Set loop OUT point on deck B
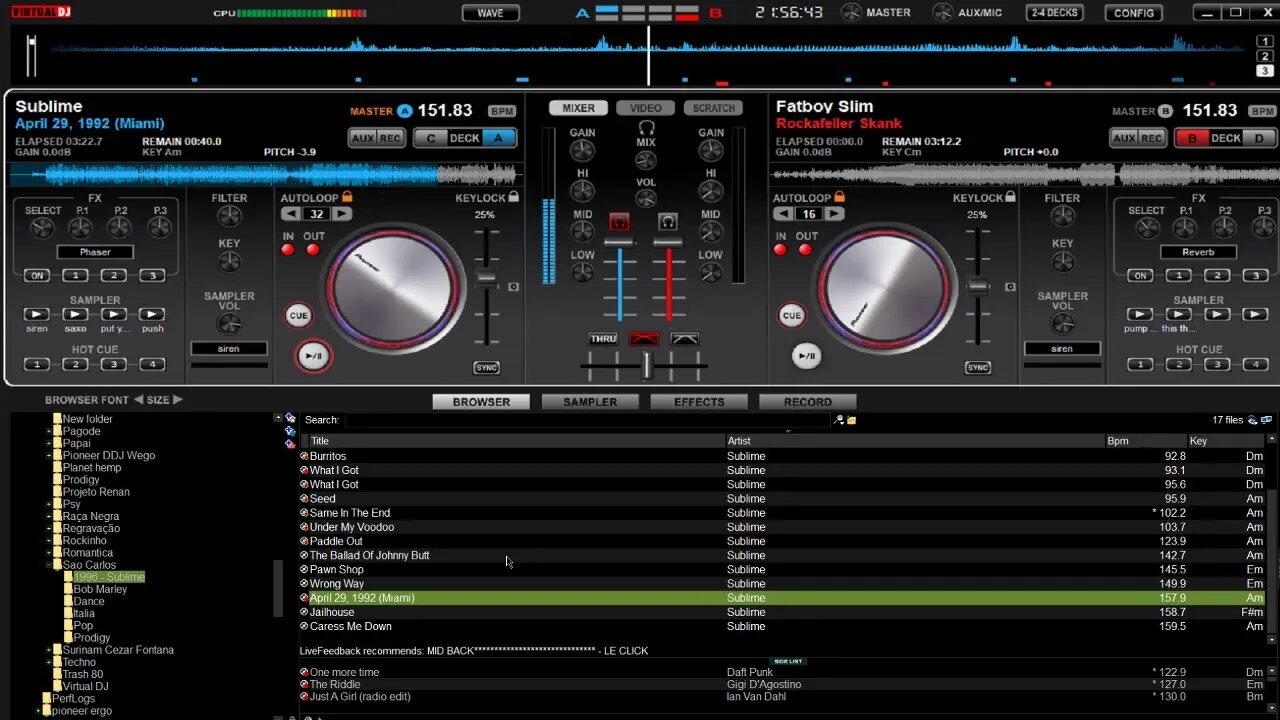 point(805,249)
